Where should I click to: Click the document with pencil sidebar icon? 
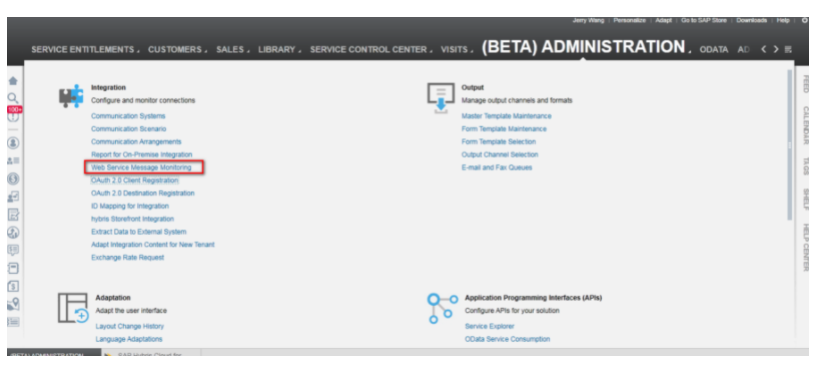(x=13, y=215)
